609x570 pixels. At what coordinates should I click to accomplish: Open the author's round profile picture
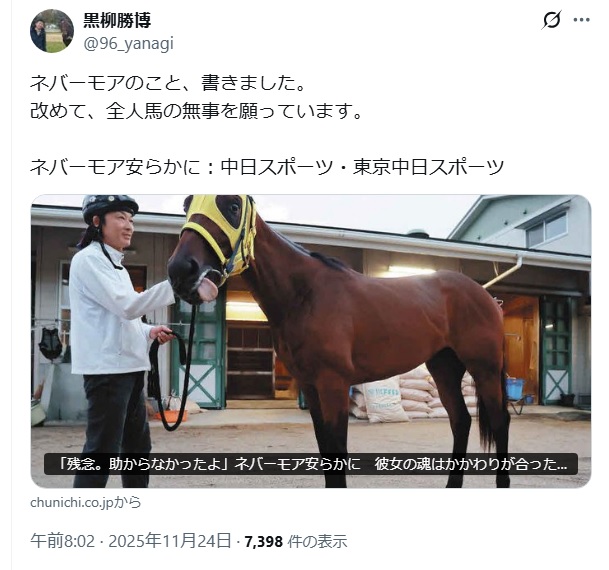tap(52, 31)
